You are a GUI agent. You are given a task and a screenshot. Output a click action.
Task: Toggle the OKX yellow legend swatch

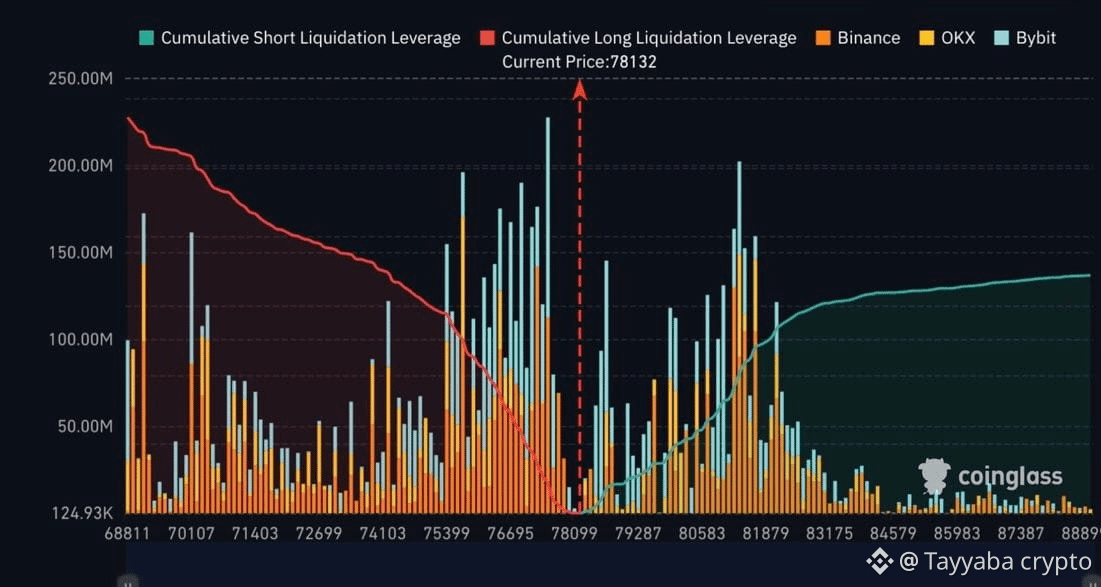click(x=928, y=38)
